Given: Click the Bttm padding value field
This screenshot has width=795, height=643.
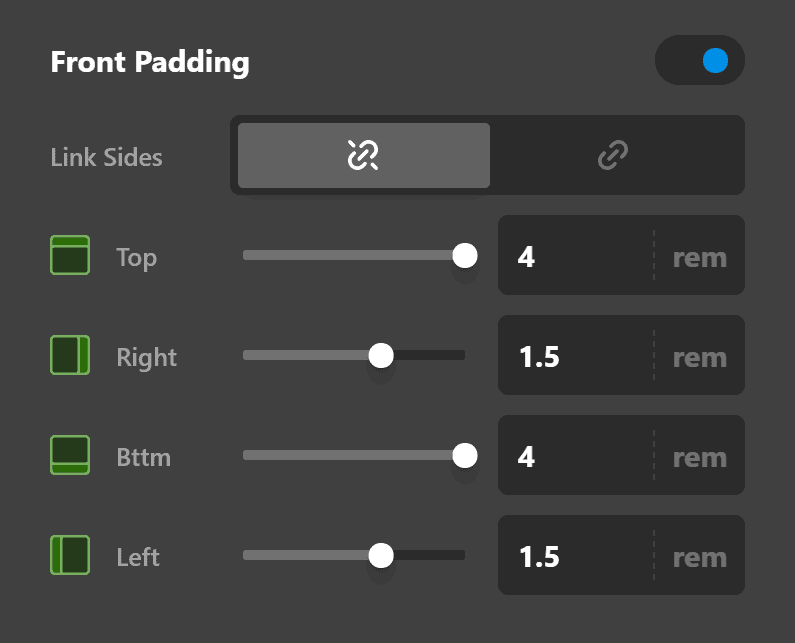Looking at the screenshot, I should pyautogui.click(x=575, y=457).
